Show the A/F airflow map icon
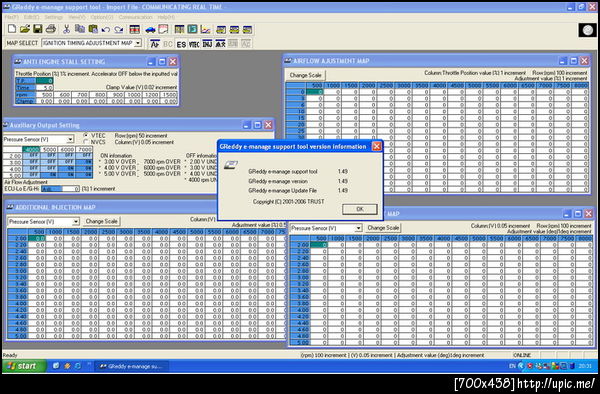600x394 pixels. point(155,44)
